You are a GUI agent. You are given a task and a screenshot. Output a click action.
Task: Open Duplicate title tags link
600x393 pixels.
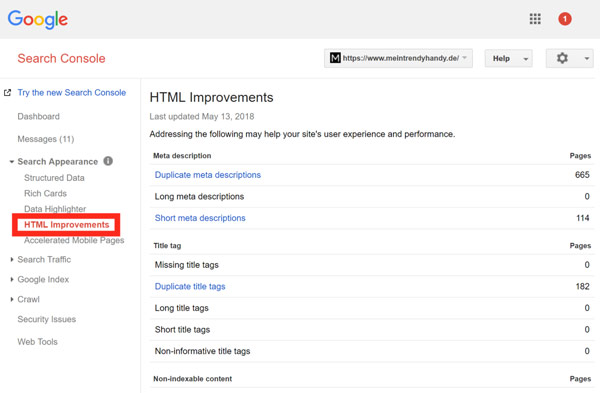coord(190,287)
